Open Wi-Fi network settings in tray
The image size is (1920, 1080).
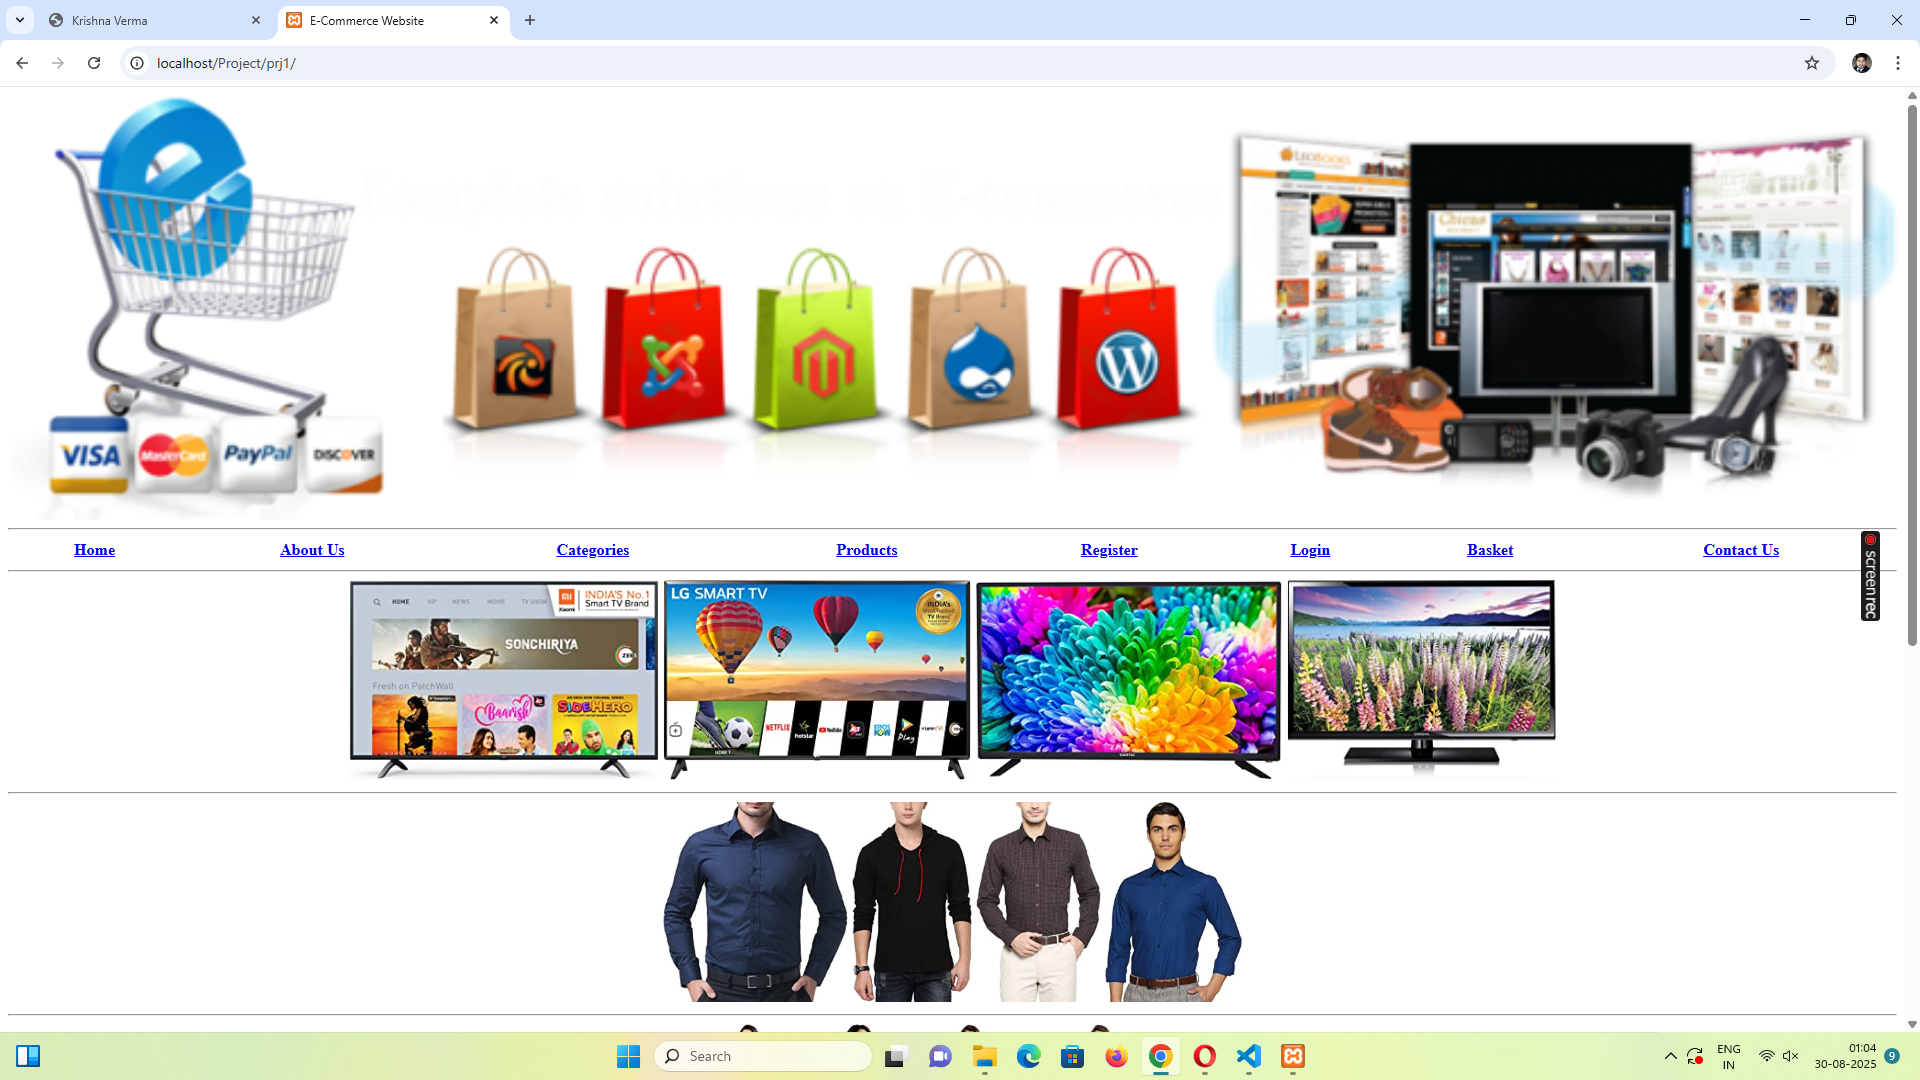1767,1056
